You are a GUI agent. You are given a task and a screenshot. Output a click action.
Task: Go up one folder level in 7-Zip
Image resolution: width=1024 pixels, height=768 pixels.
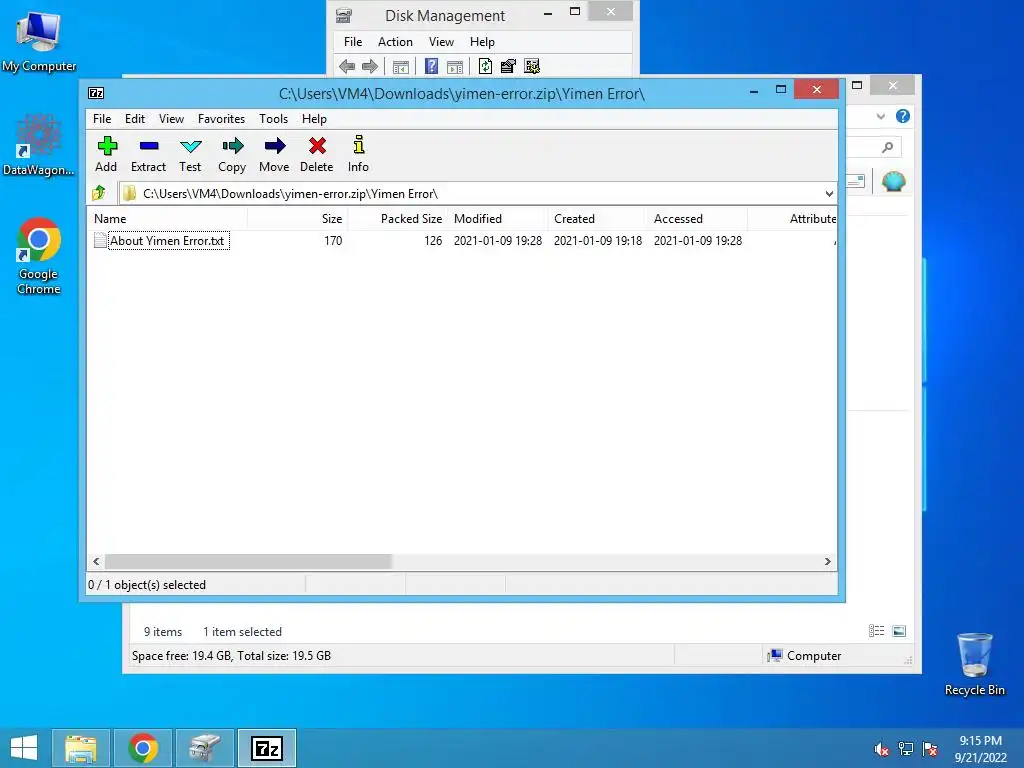(99, 193)
